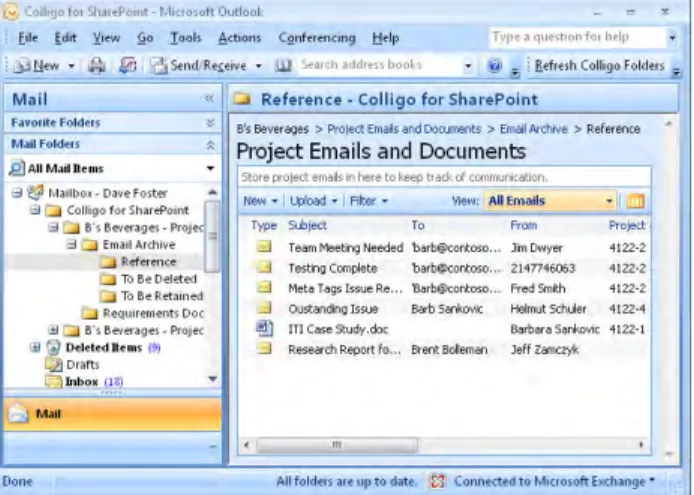Expand the Favorite Folders section
This screenshot has width=694, height=495.
(211, 123)
